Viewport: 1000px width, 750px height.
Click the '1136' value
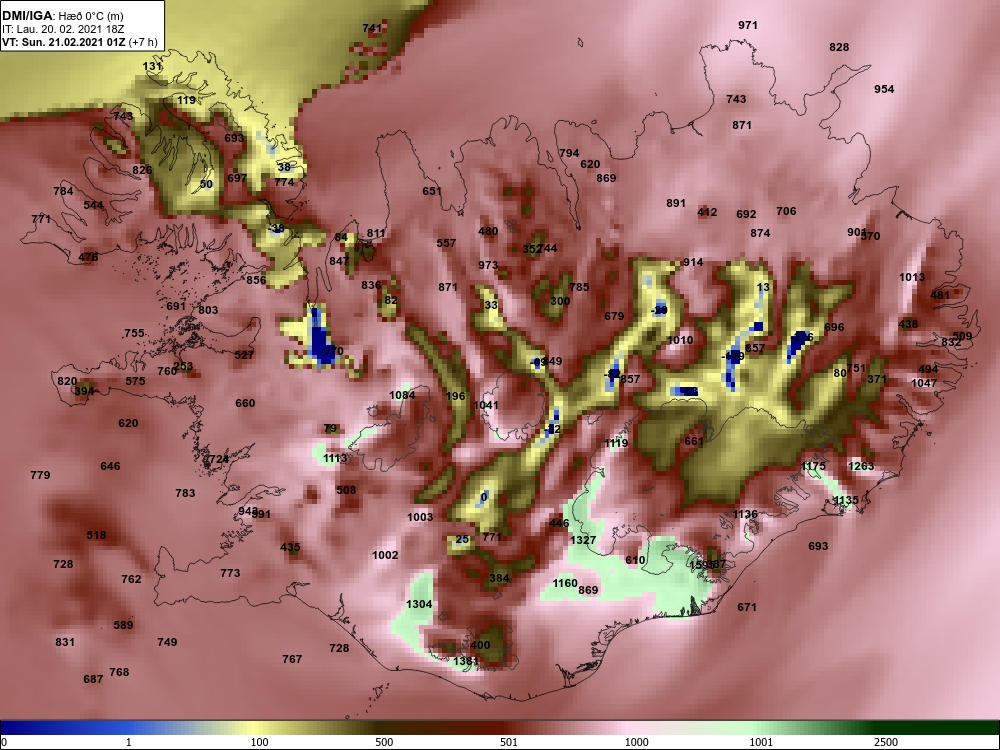745,514
